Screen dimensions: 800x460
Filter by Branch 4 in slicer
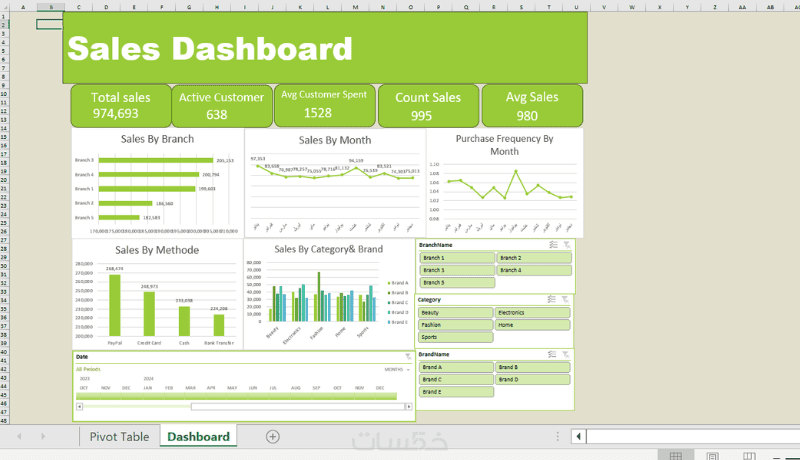point(534,270)
